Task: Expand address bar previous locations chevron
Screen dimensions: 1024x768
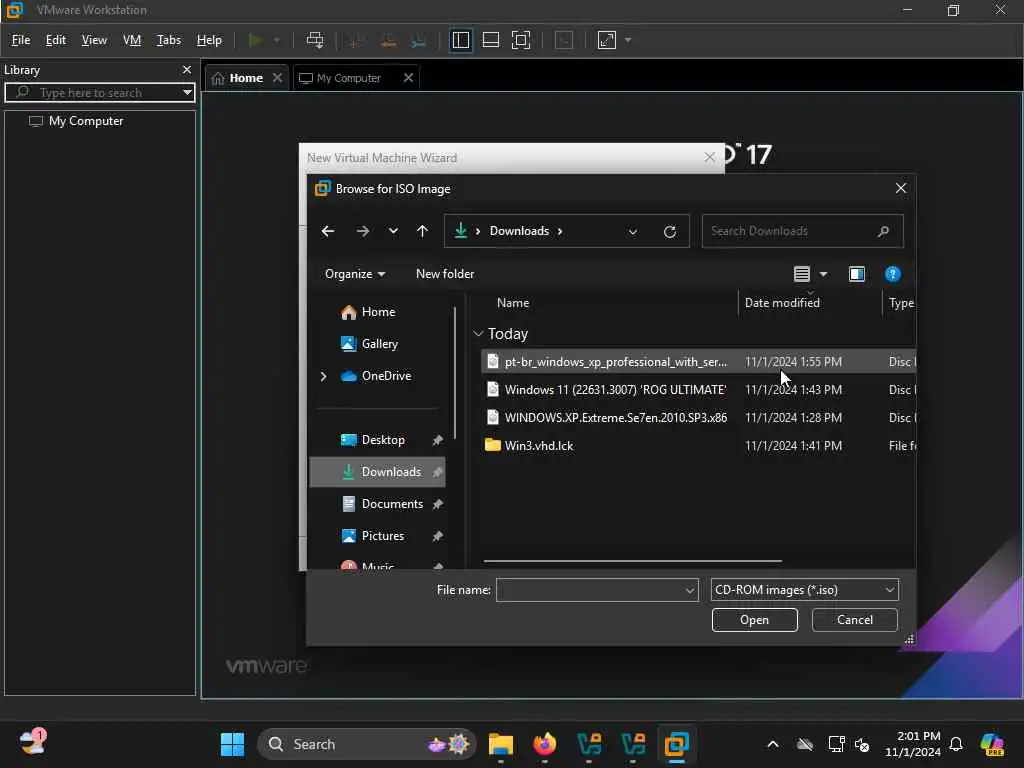Action: tap(632, 232)
